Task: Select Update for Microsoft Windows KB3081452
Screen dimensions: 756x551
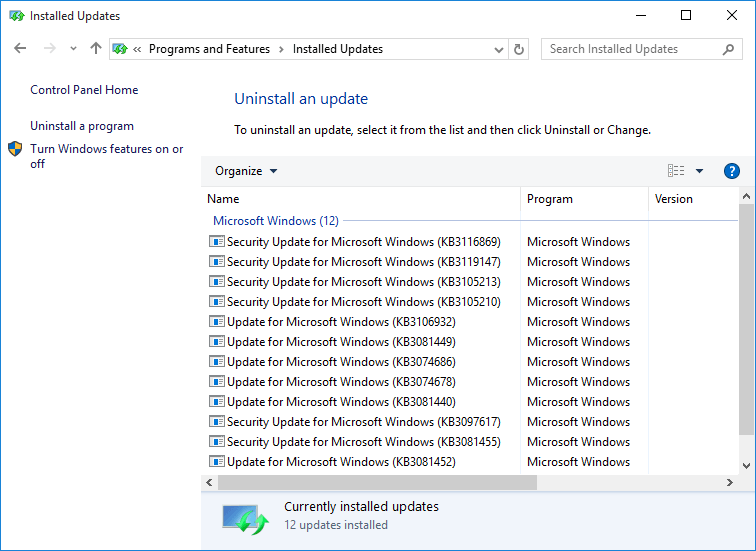Action: coord(341,462)
